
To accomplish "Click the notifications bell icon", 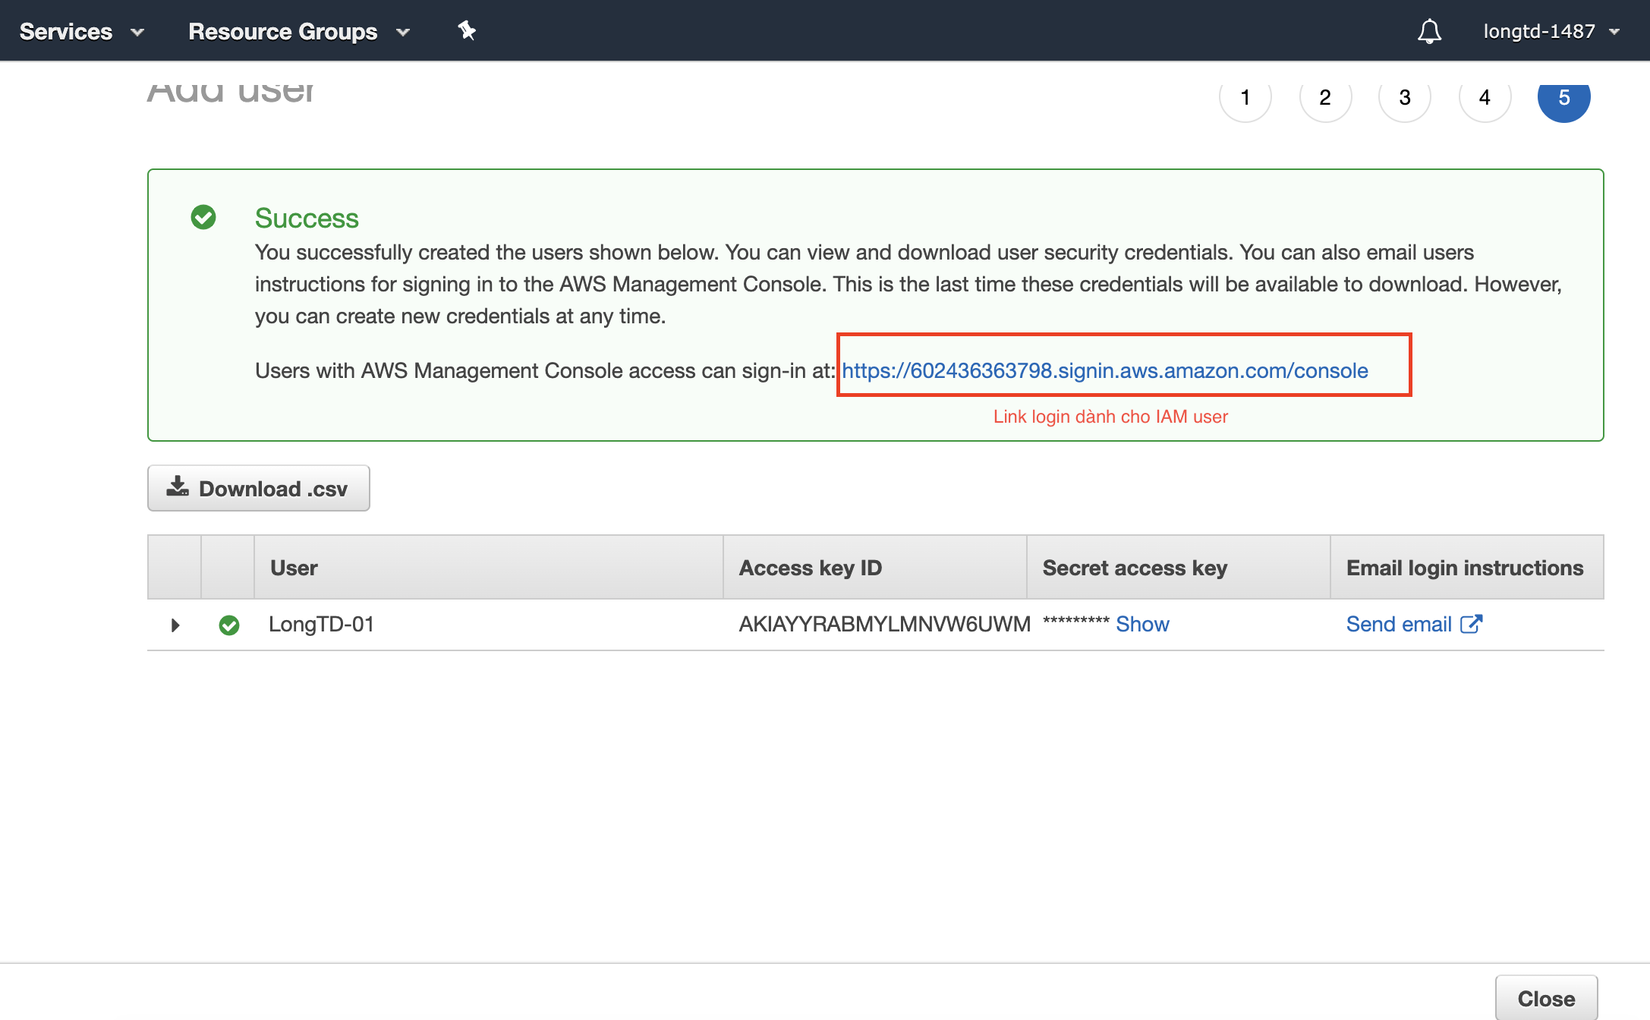I will 1429,32.
